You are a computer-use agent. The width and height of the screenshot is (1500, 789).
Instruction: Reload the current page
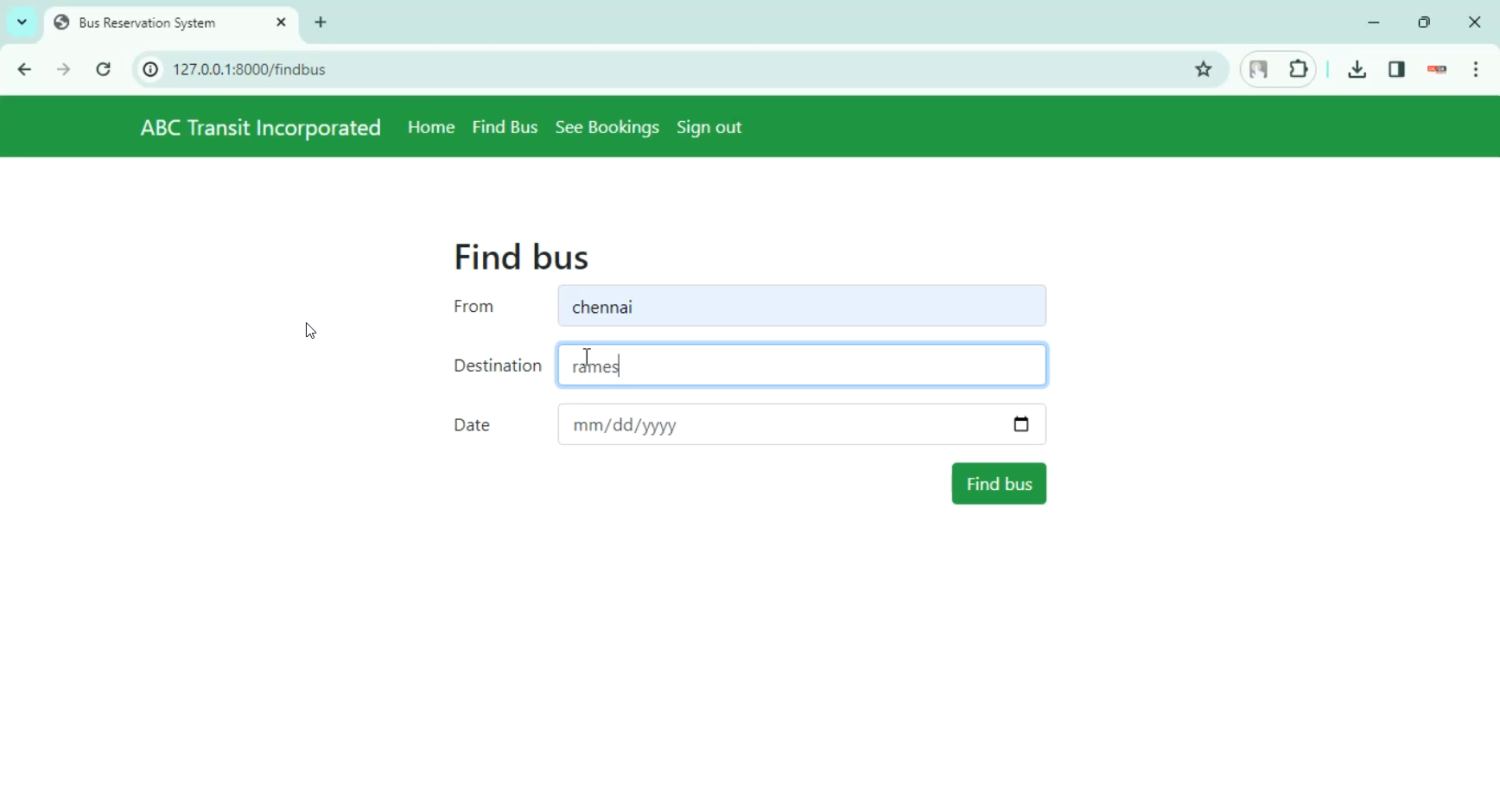pos(103,69)
